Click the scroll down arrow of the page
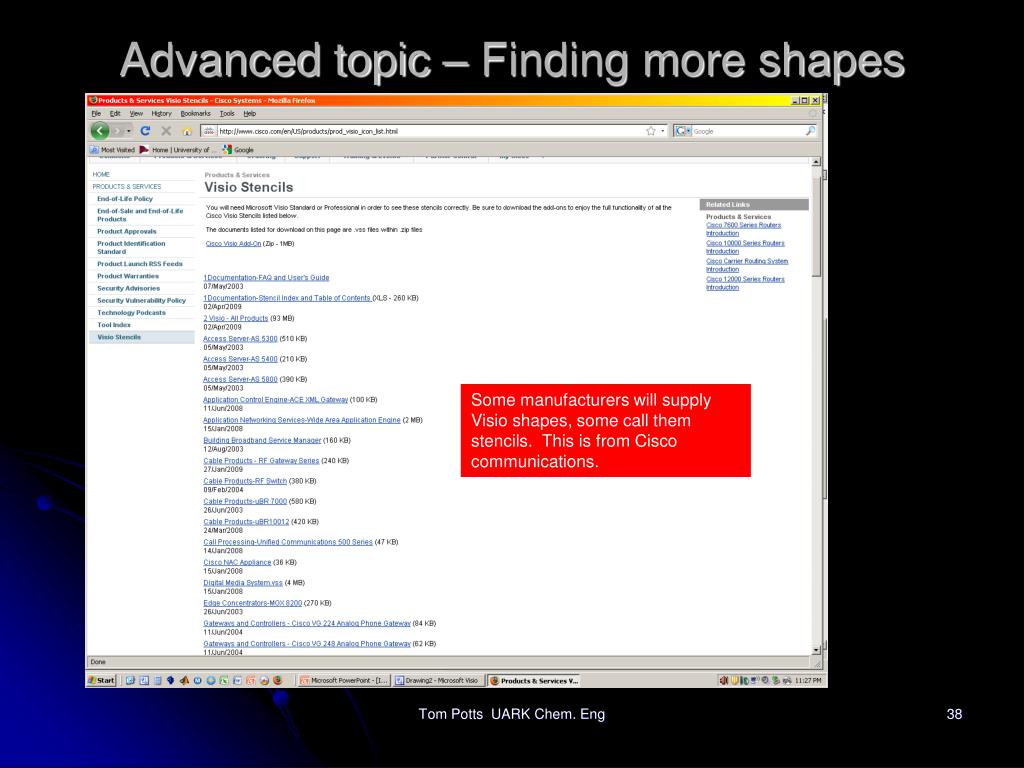The height and width of the screenshot is (768, 1024). click(816, 650)
